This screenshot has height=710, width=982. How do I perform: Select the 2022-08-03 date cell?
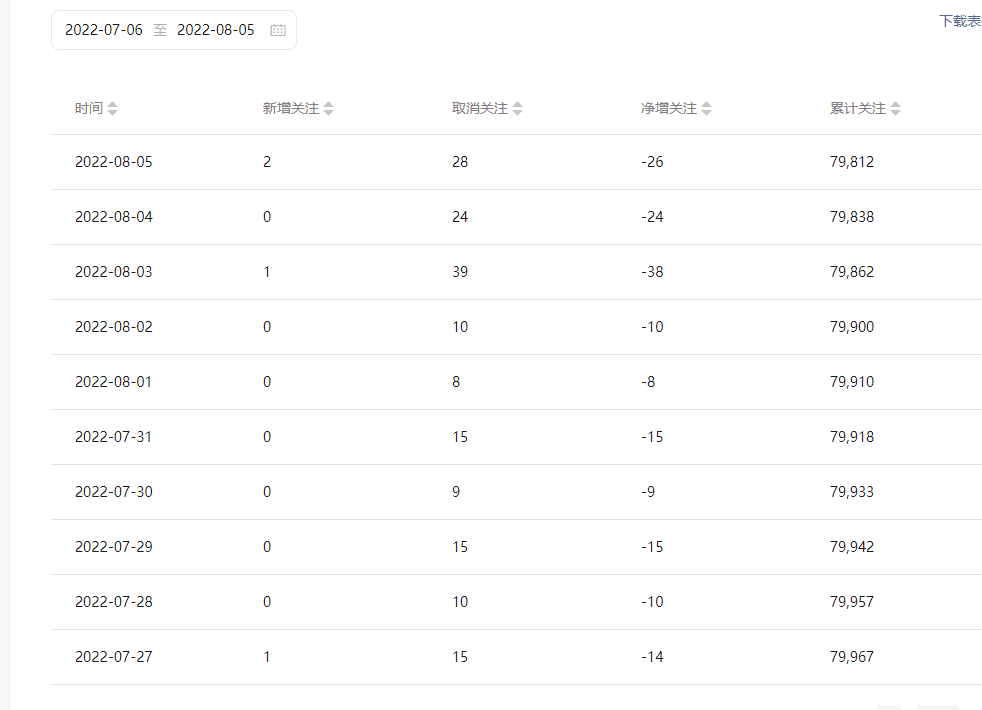[114, 272]
